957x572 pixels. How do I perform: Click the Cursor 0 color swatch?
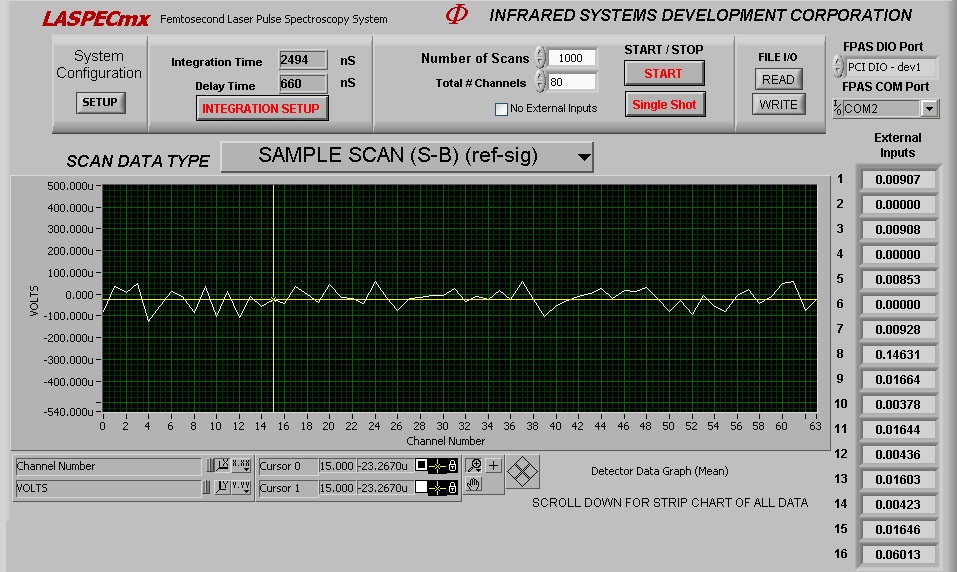click(422, 466)
